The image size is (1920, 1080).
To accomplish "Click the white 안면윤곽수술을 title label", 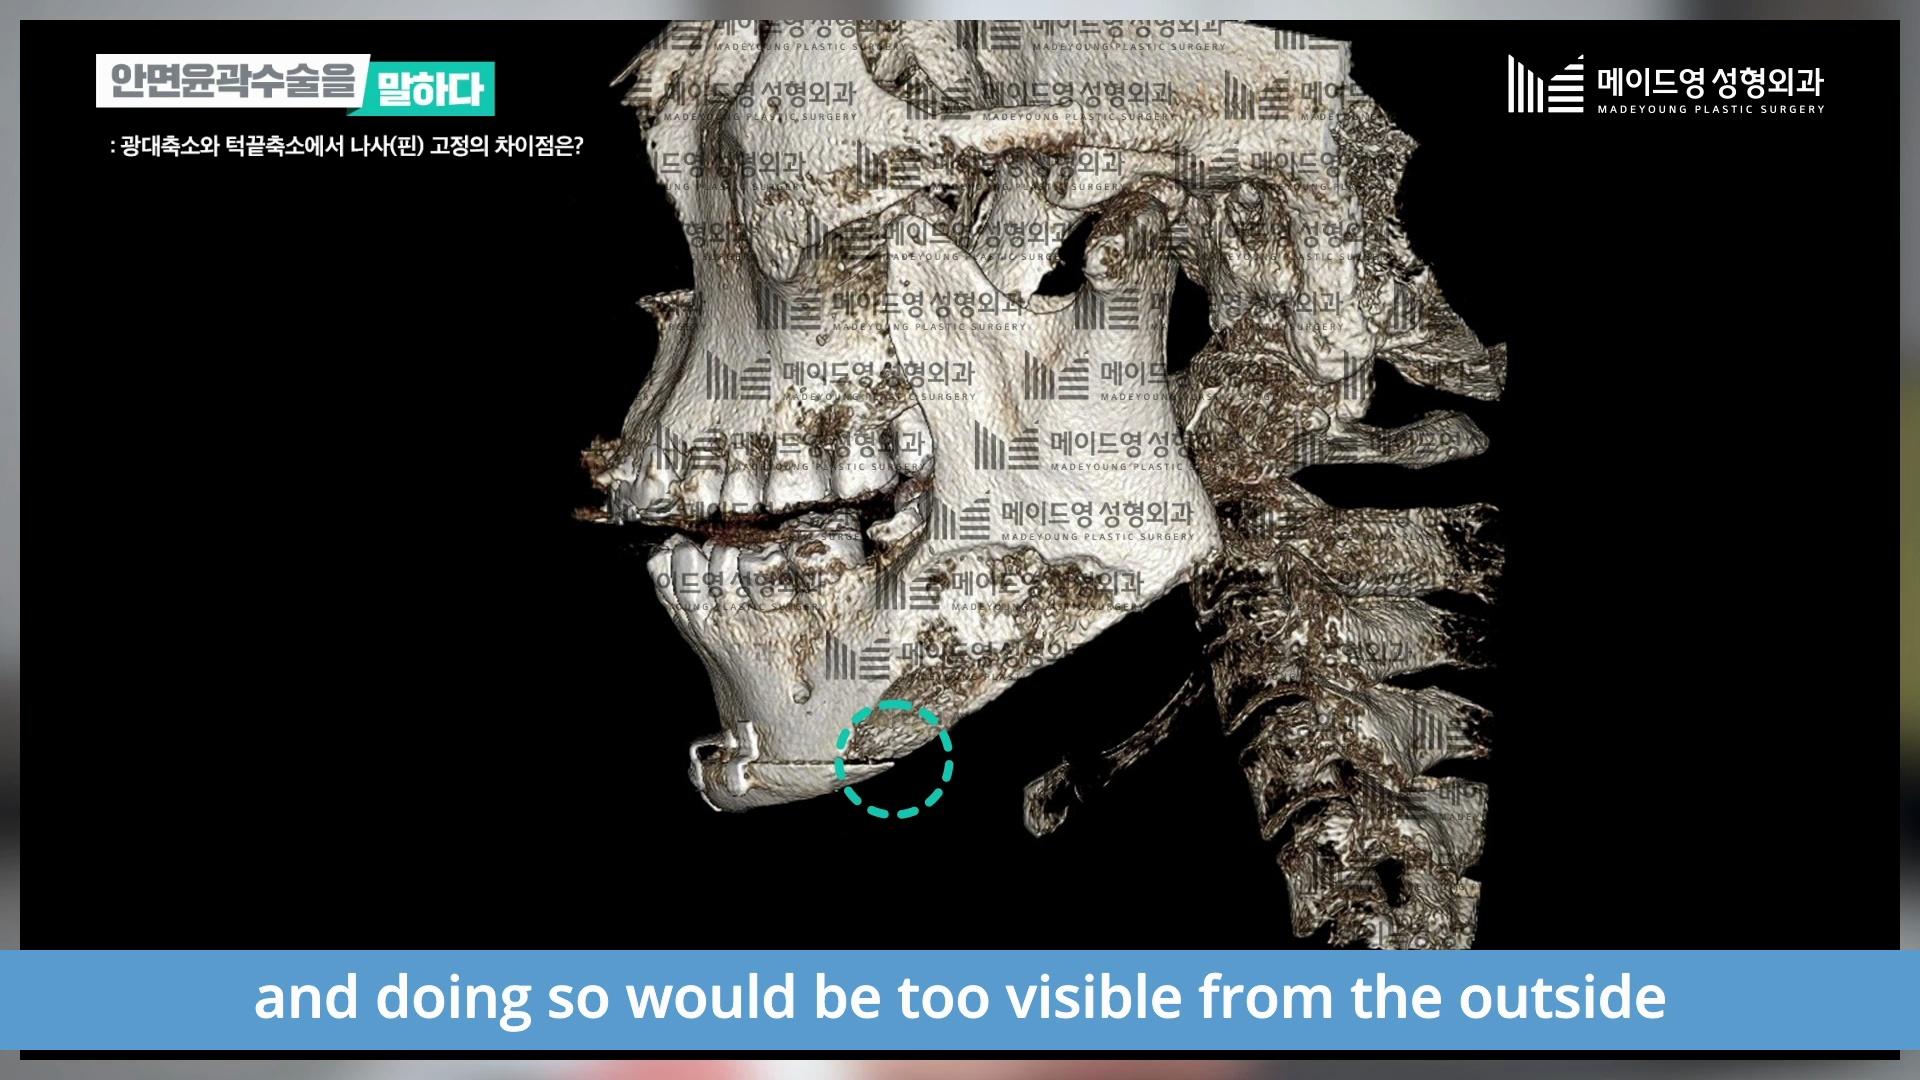I will (x=232, y=80).
